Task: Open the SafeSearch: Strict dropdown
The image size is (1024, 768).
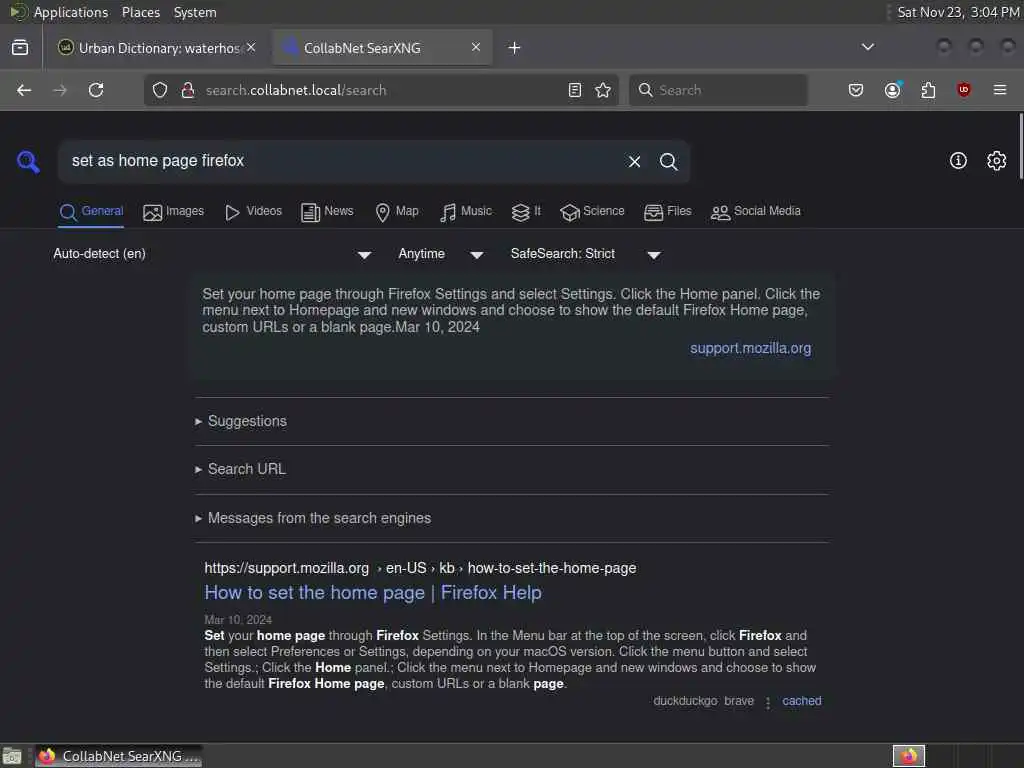Action: pos(586,254)
